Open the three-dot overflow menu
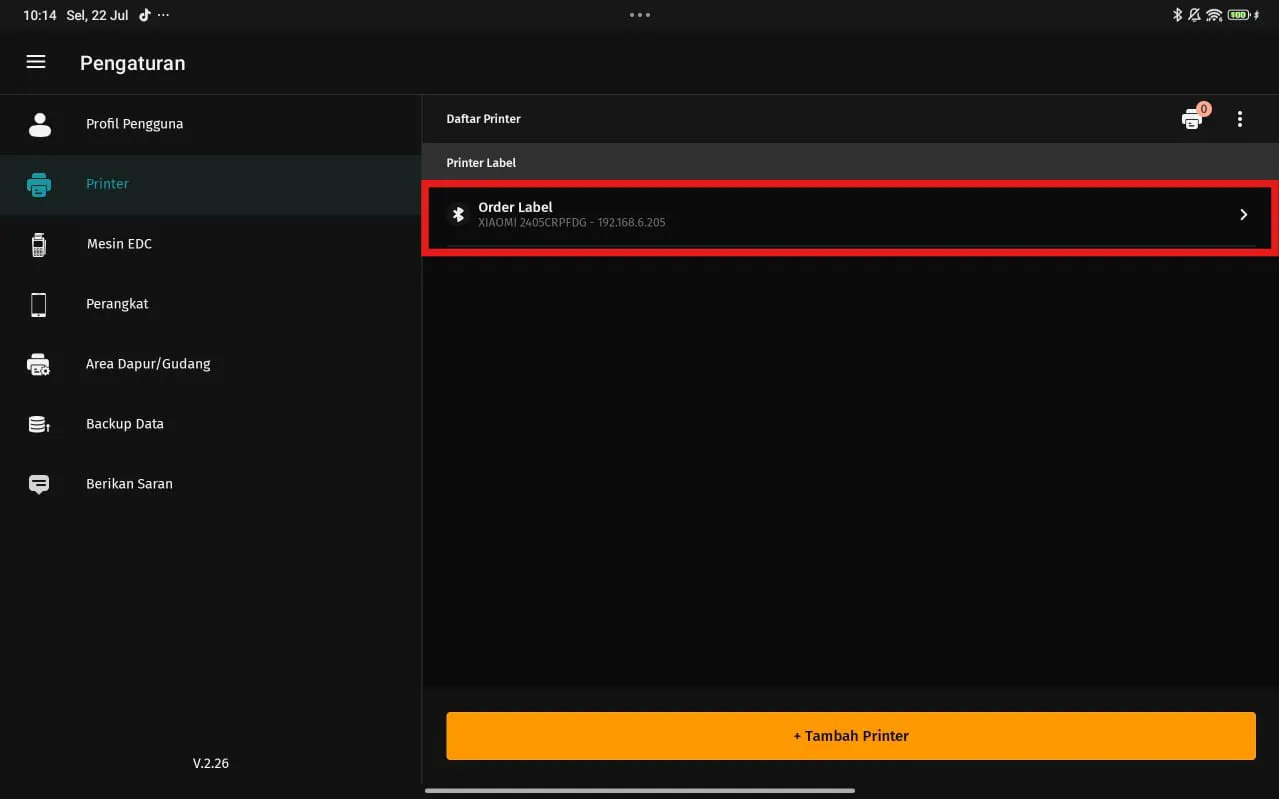The height and width of the screenshot is (799, 1279). pos(1240,119)
